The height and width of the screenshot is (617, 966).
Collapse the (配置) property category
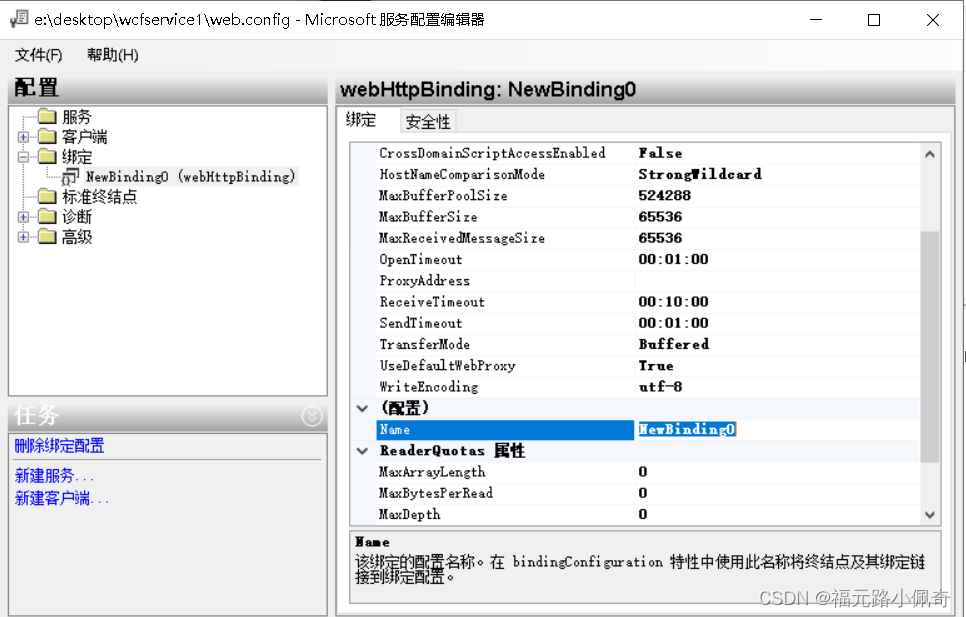(x=362, y=408)
